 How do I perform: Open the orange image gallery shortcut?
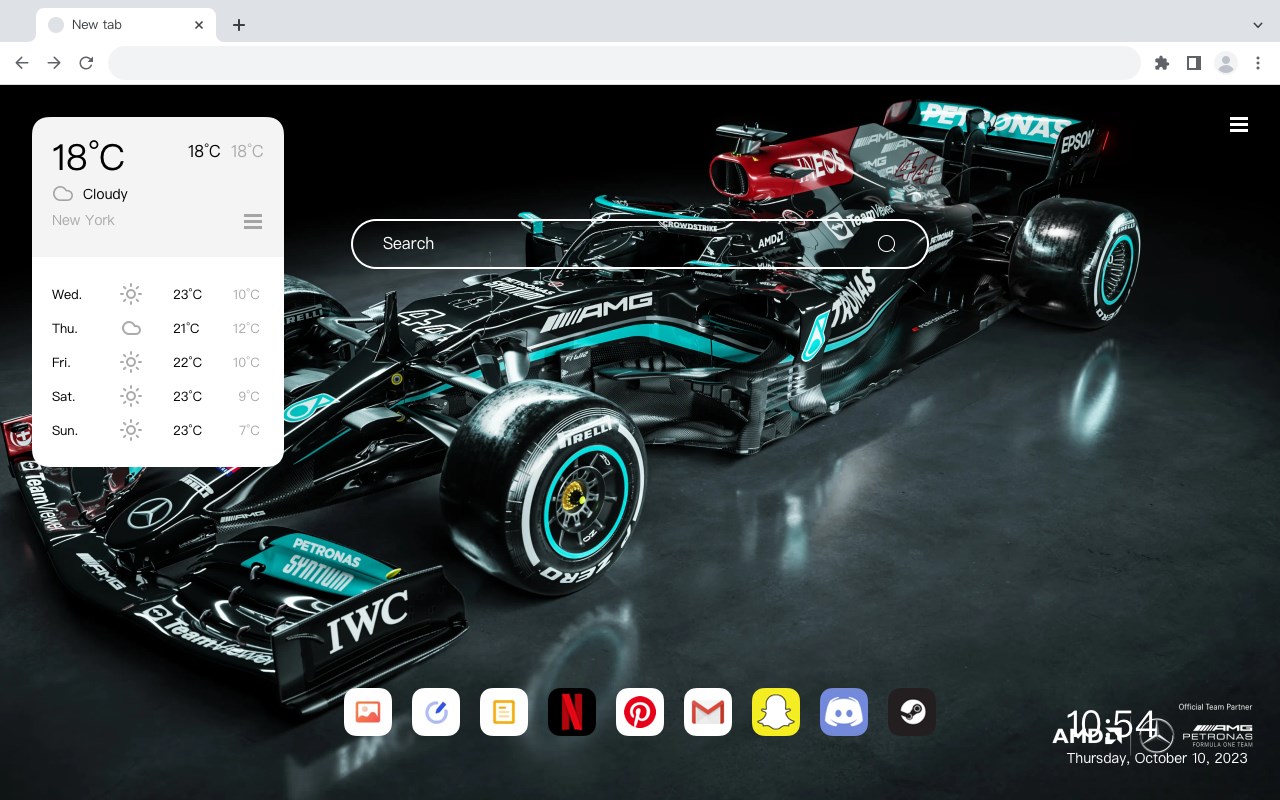(368, 712)
